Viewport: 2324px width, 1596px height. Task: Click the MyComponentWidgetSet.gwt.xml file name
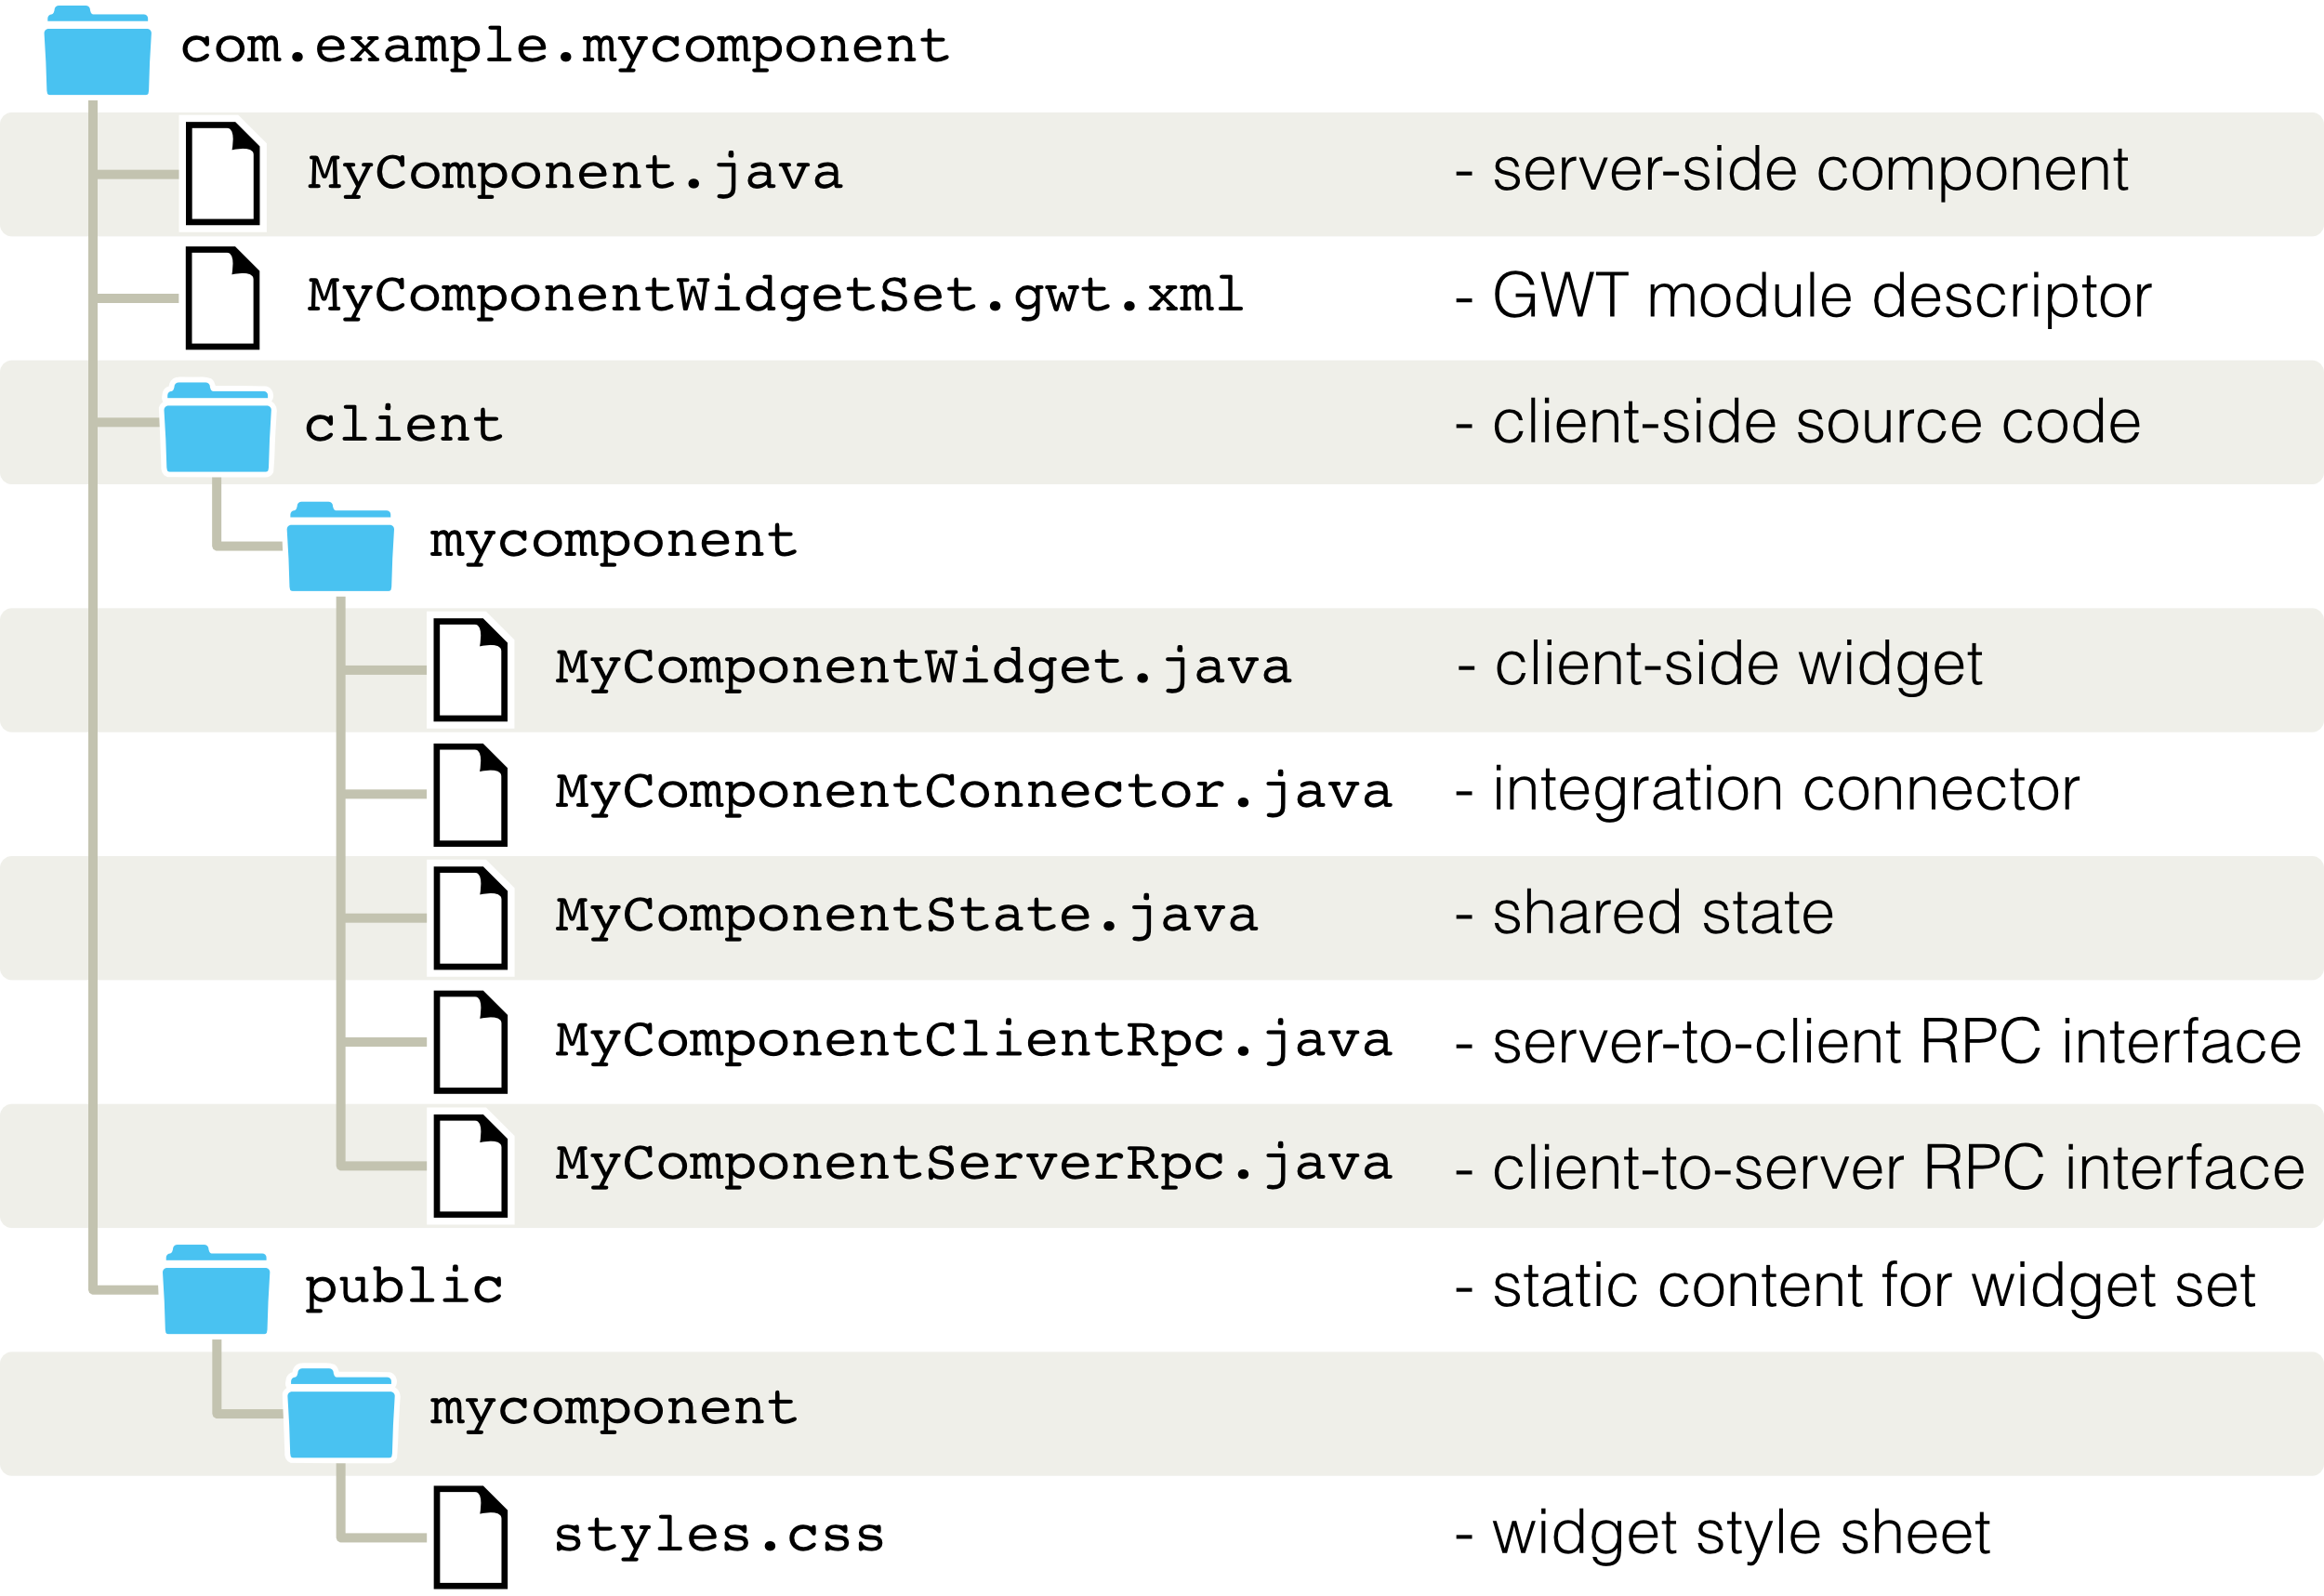click(775, 296)
